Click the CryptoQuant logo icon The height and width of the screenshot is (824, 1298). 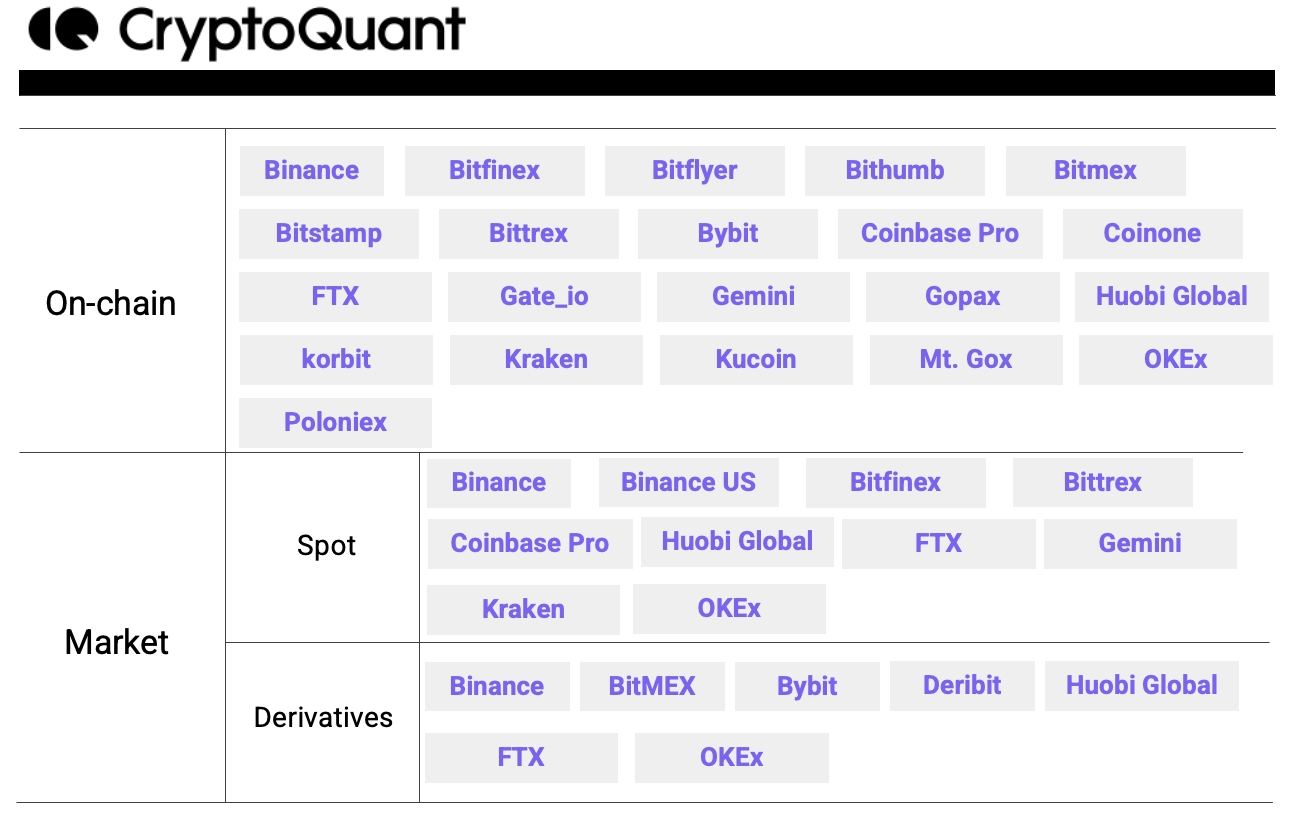click(x=63, y=30)
